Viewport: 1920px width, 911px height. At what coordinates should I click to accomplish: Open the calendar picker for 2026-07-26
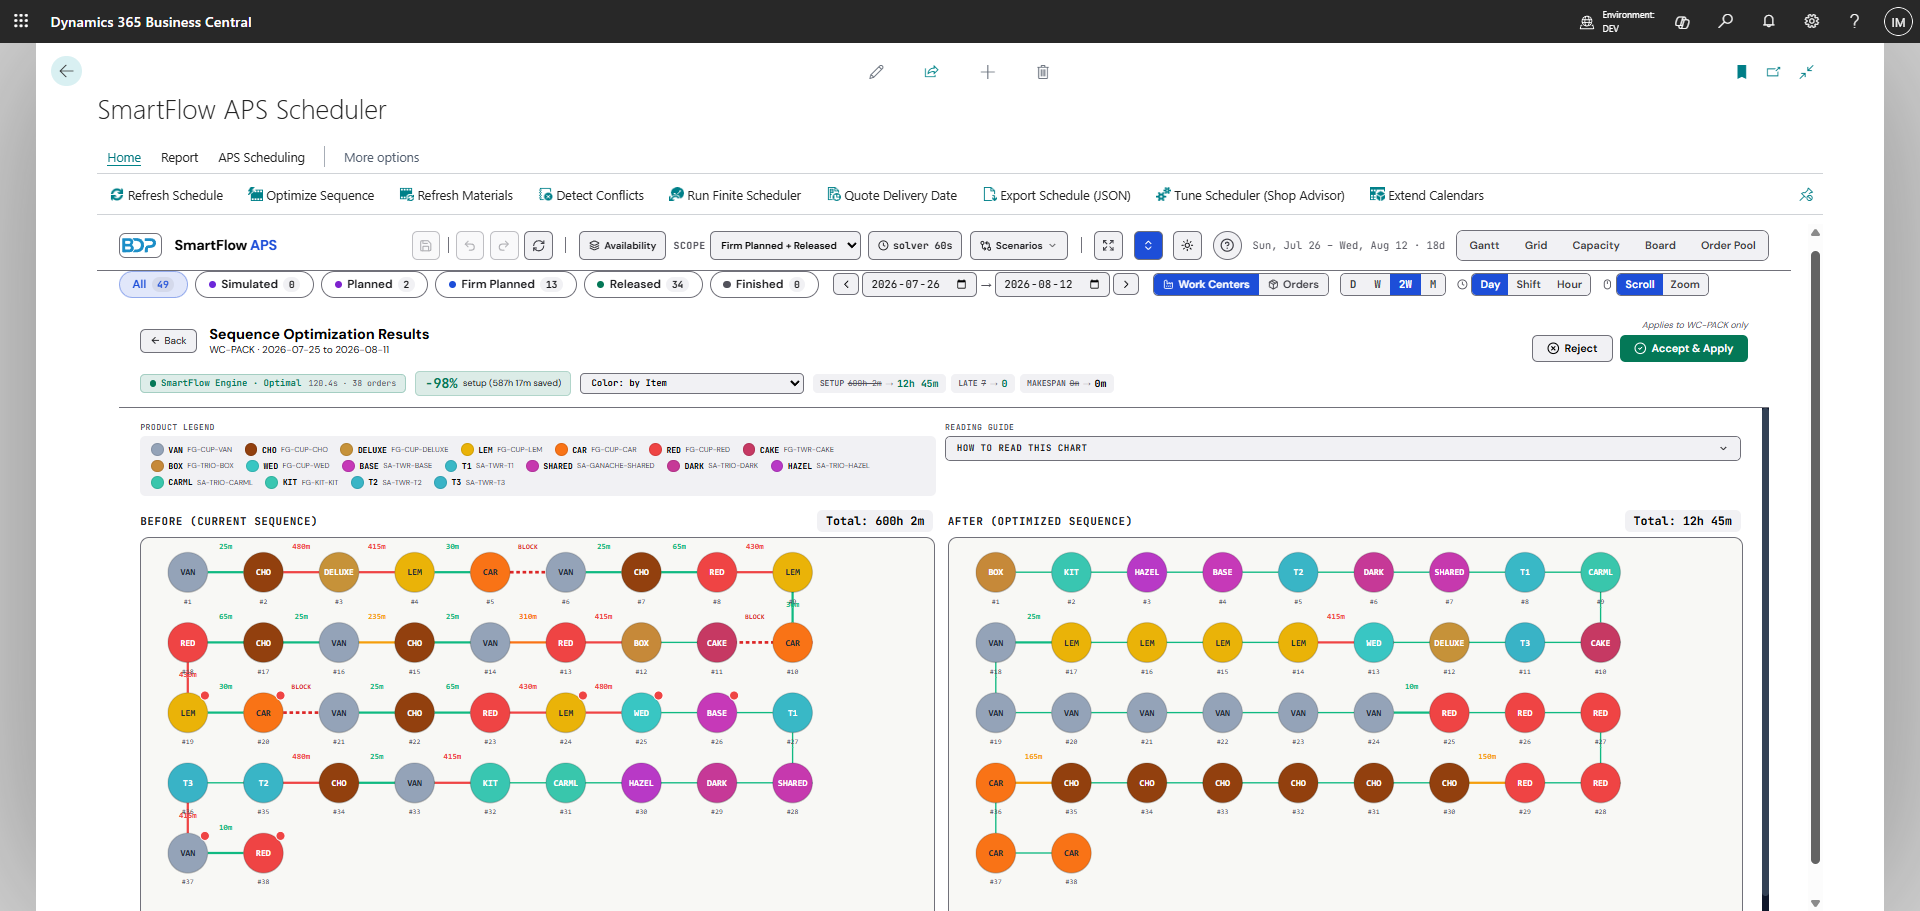pyautogui.click(x=961, y=284)
